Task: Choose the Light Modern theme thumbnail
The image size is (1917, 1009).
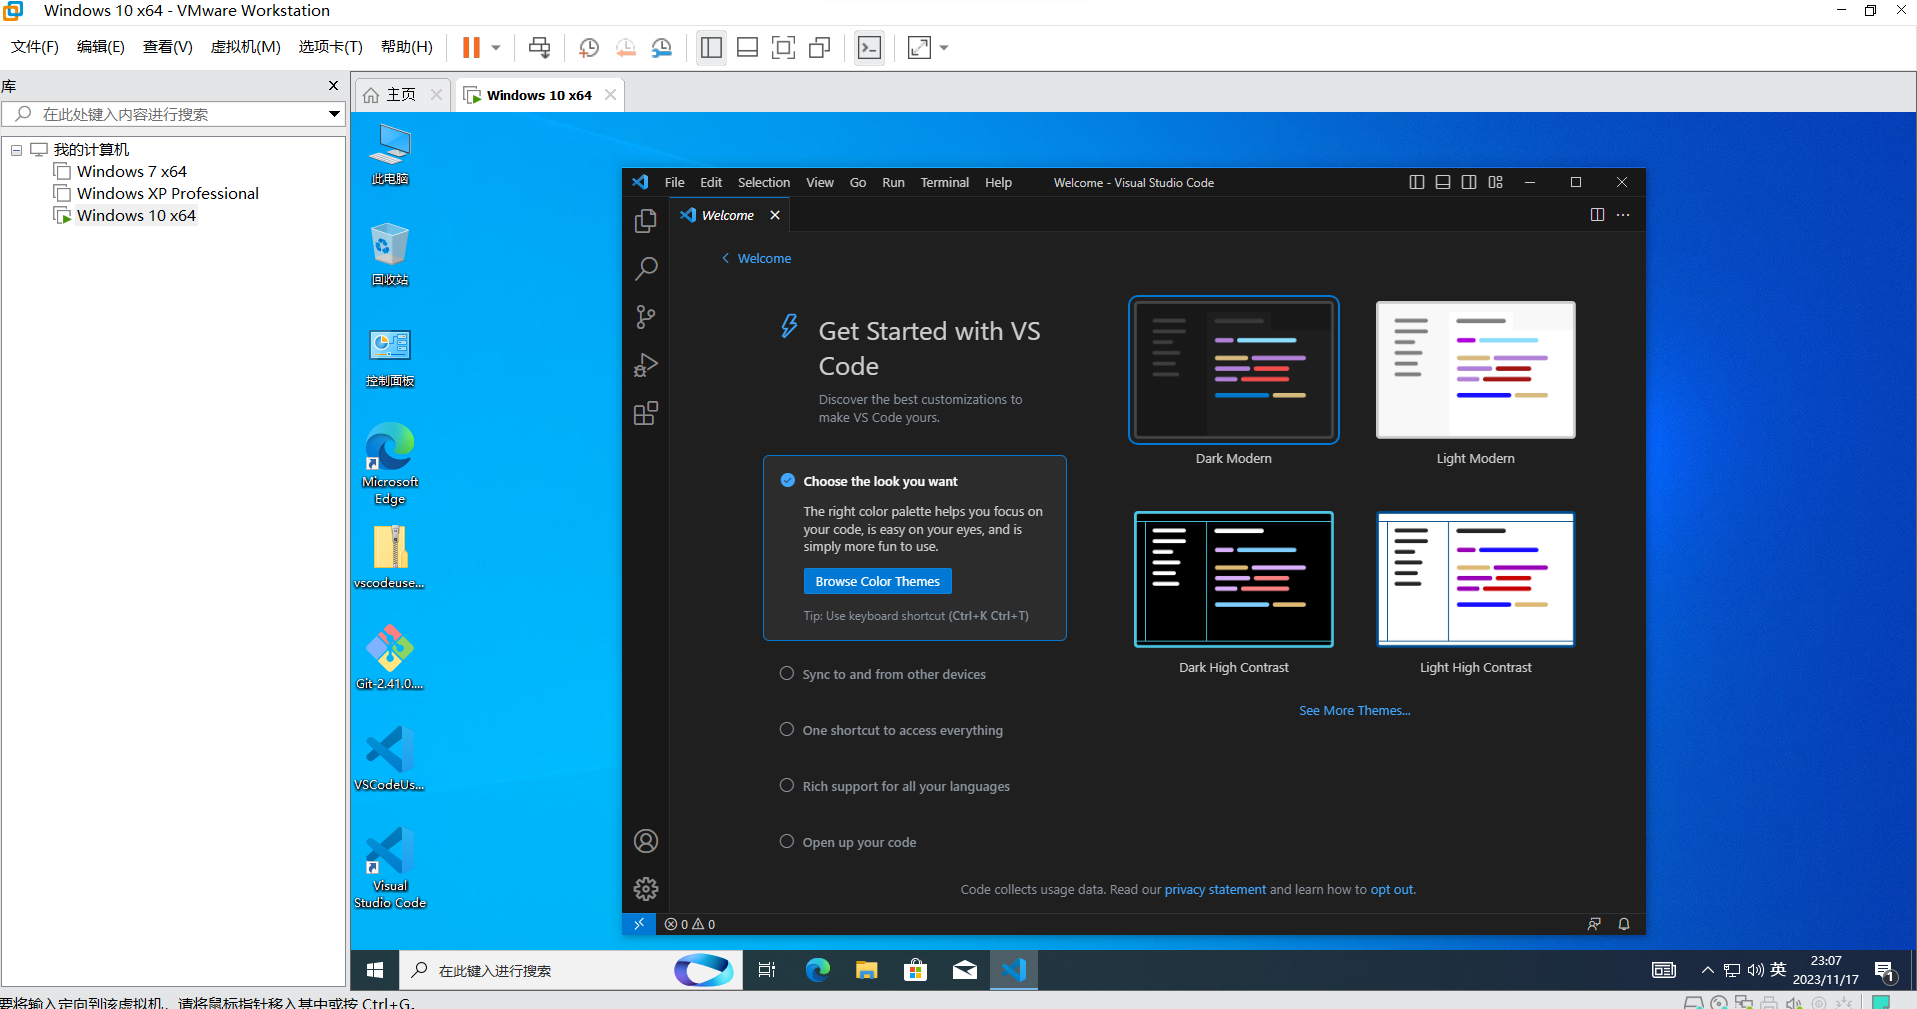Action: tap(1476, 370)
